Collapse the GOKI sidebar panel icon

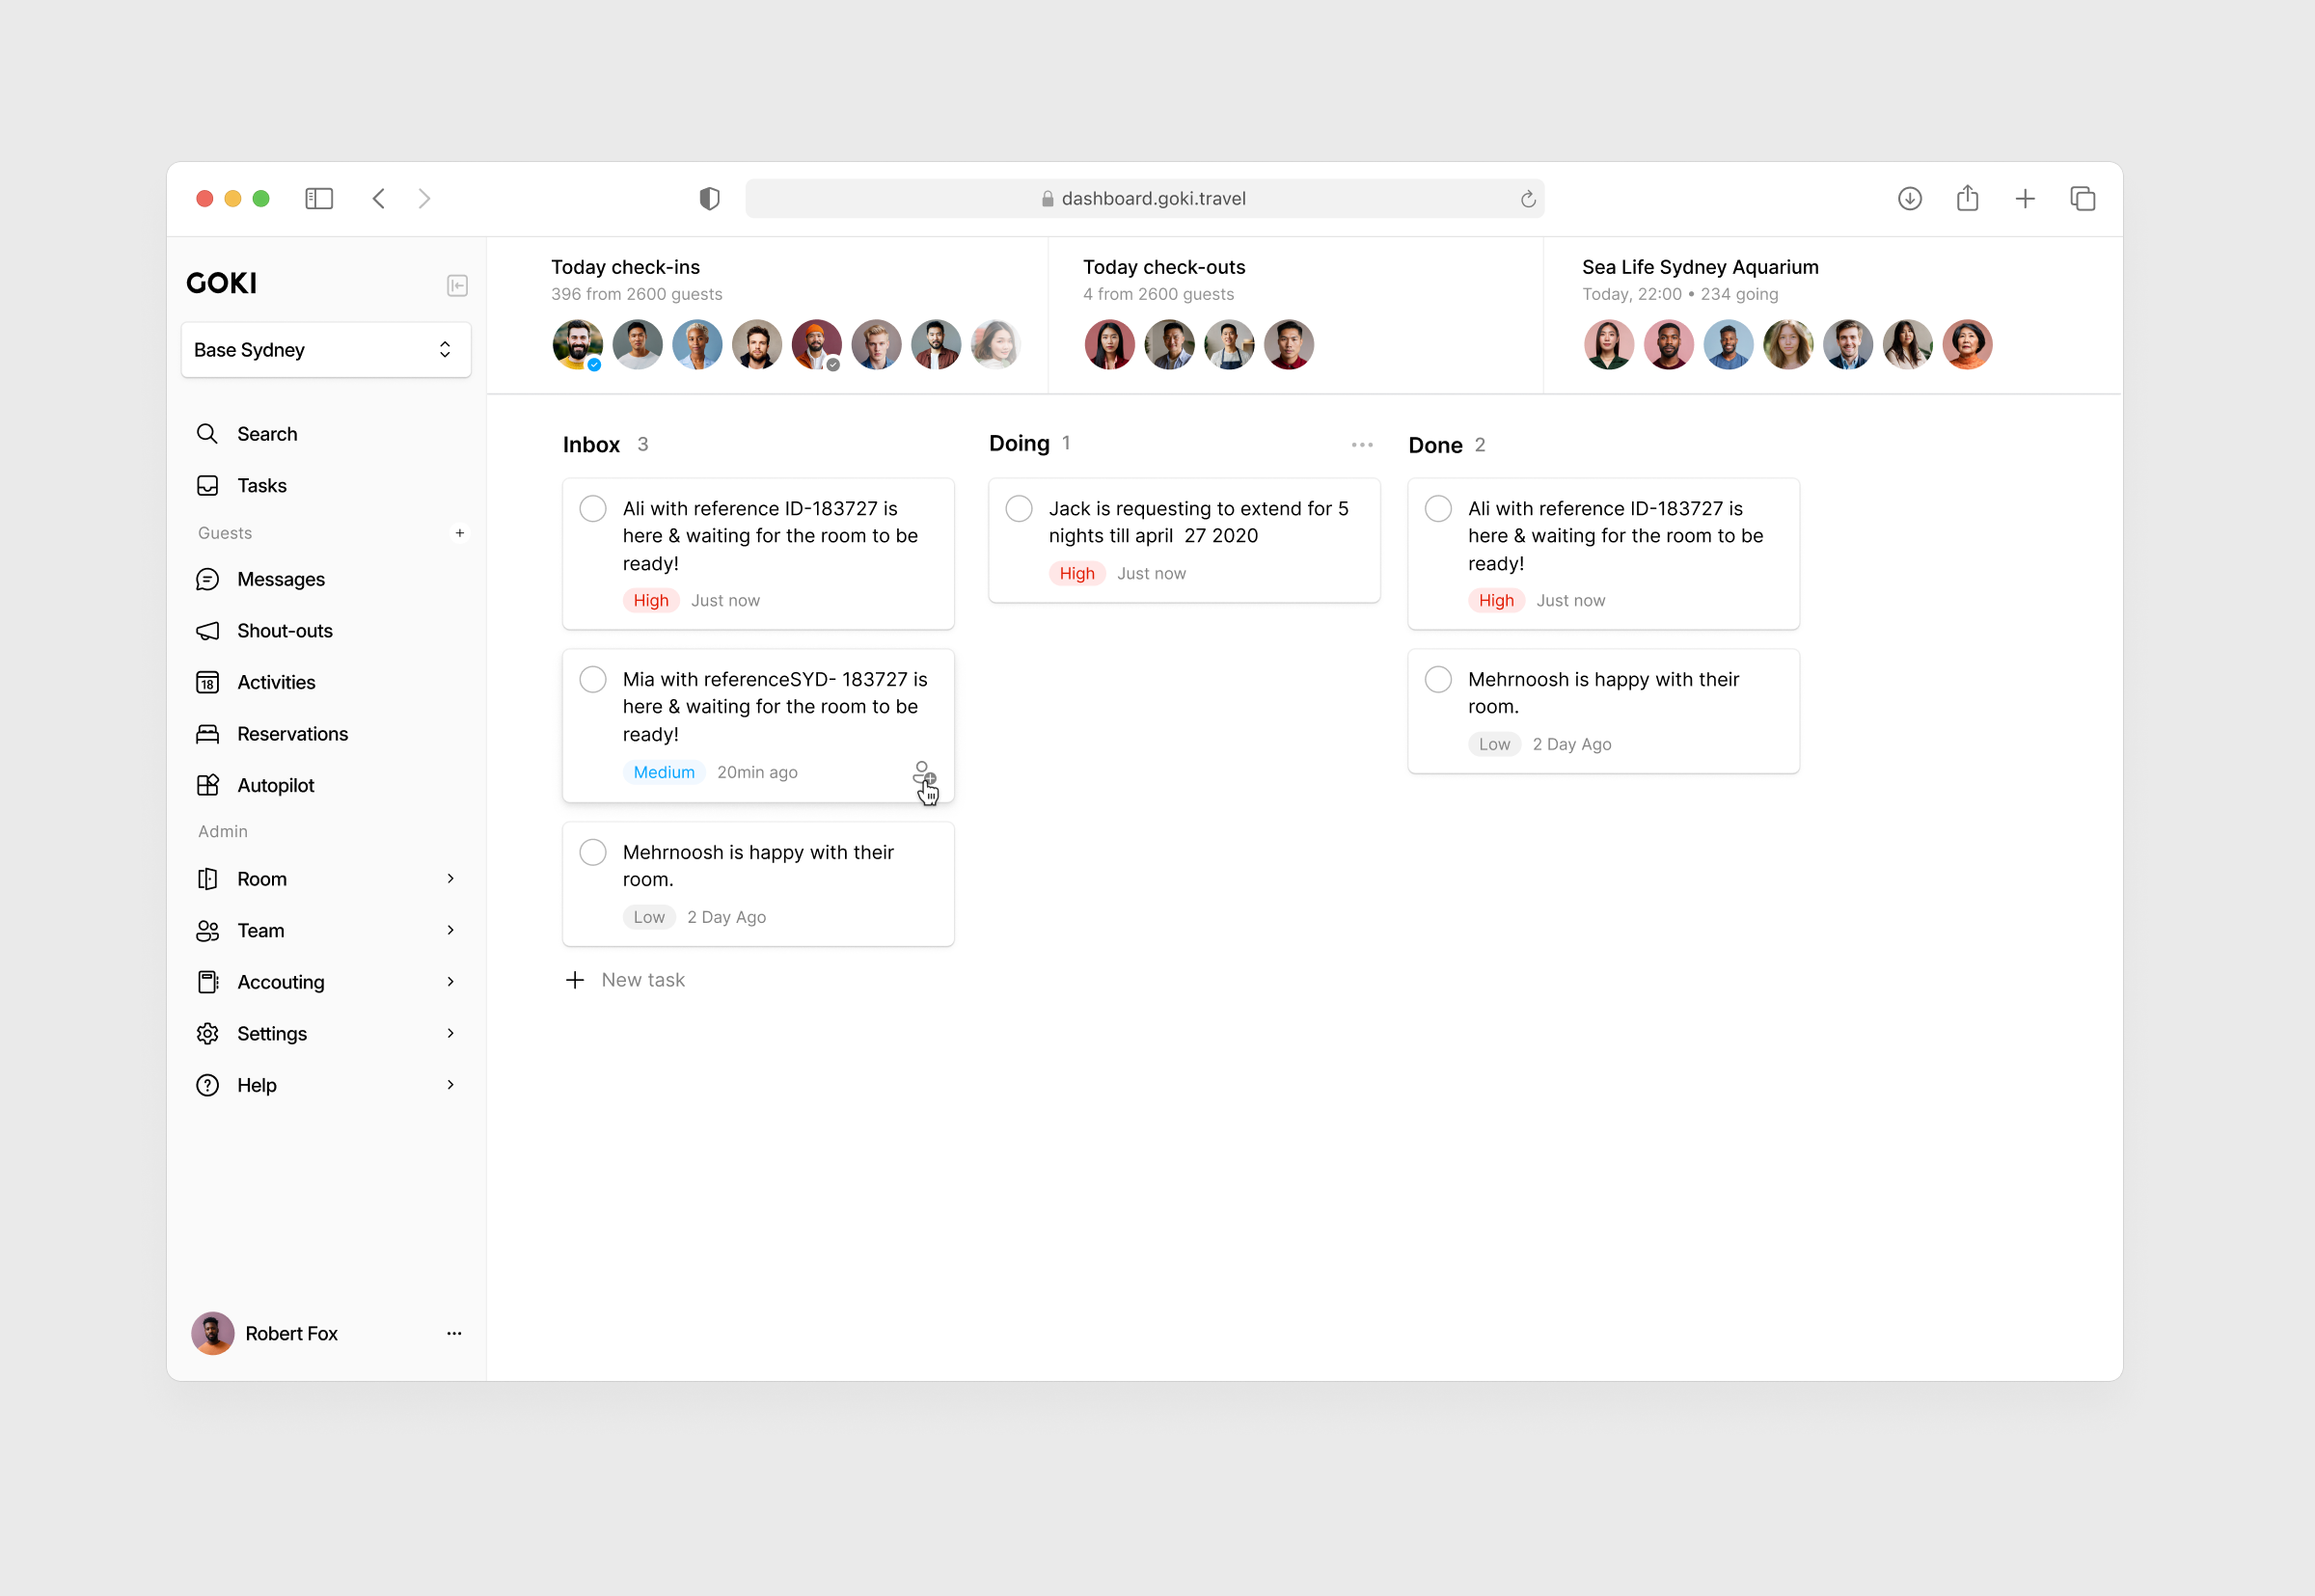[457, 286]
